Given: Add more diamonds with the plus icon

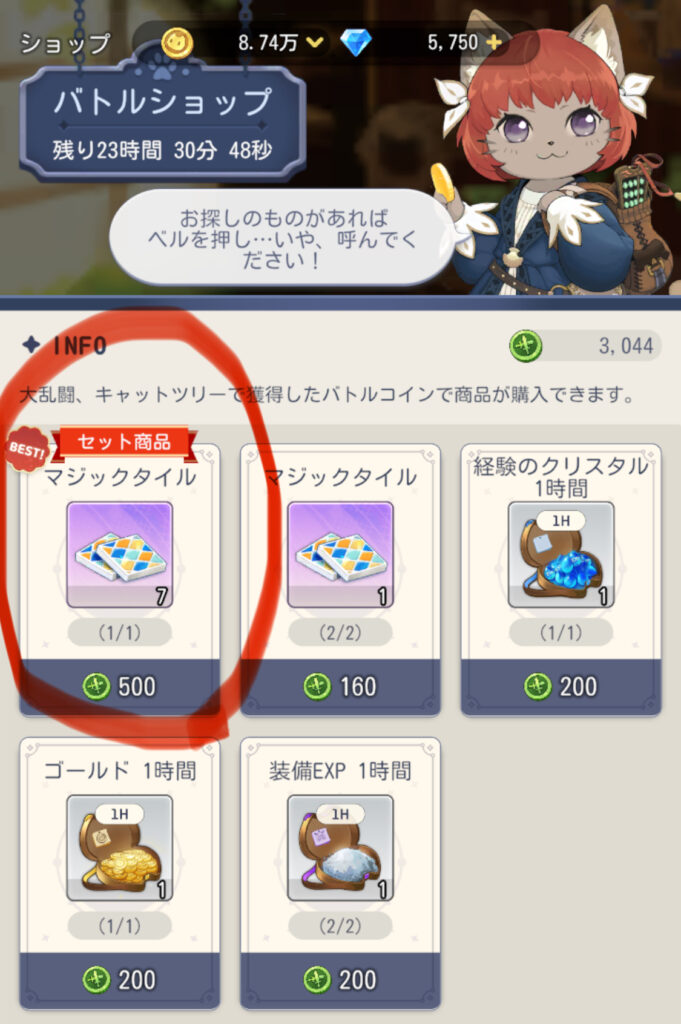Looking at the screenshot, I should (494, 42).
